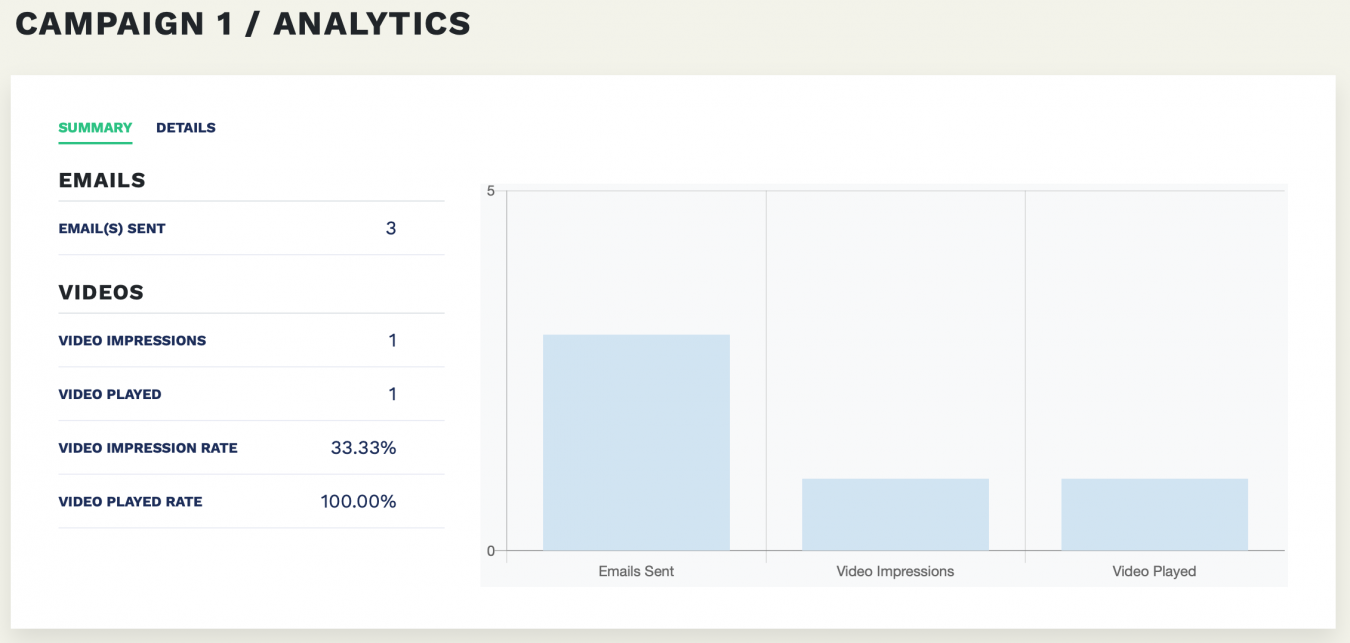The height and width of the screenshot is (643, 1350).
Task: Click the value 3 next to EMAIL(S) SENT
Action: pos(391,228)
